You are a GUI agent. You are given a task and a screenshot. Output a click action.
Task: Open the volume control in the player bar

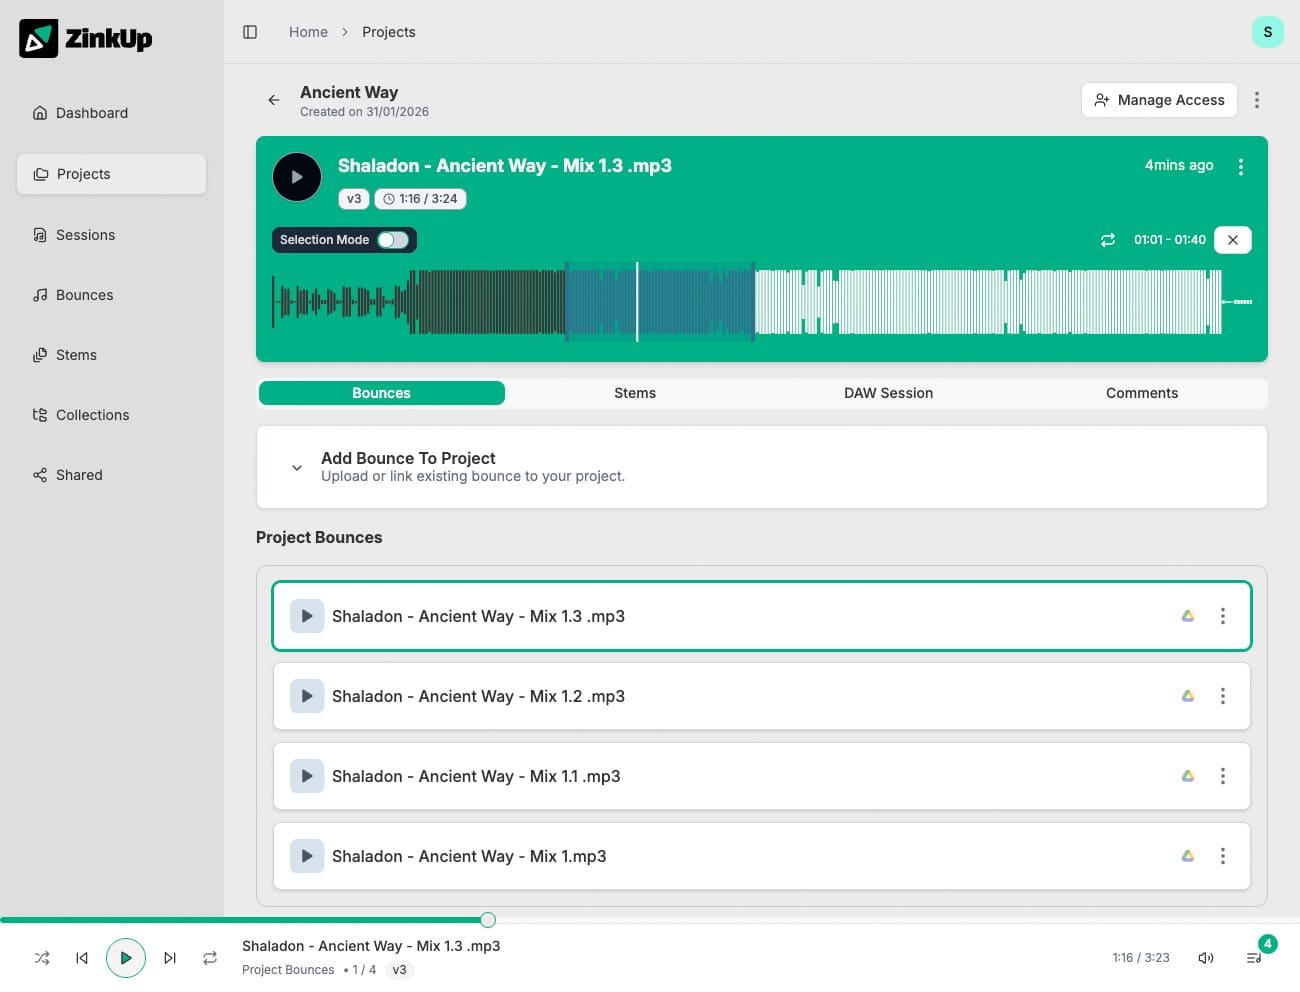pos(1206,957)
